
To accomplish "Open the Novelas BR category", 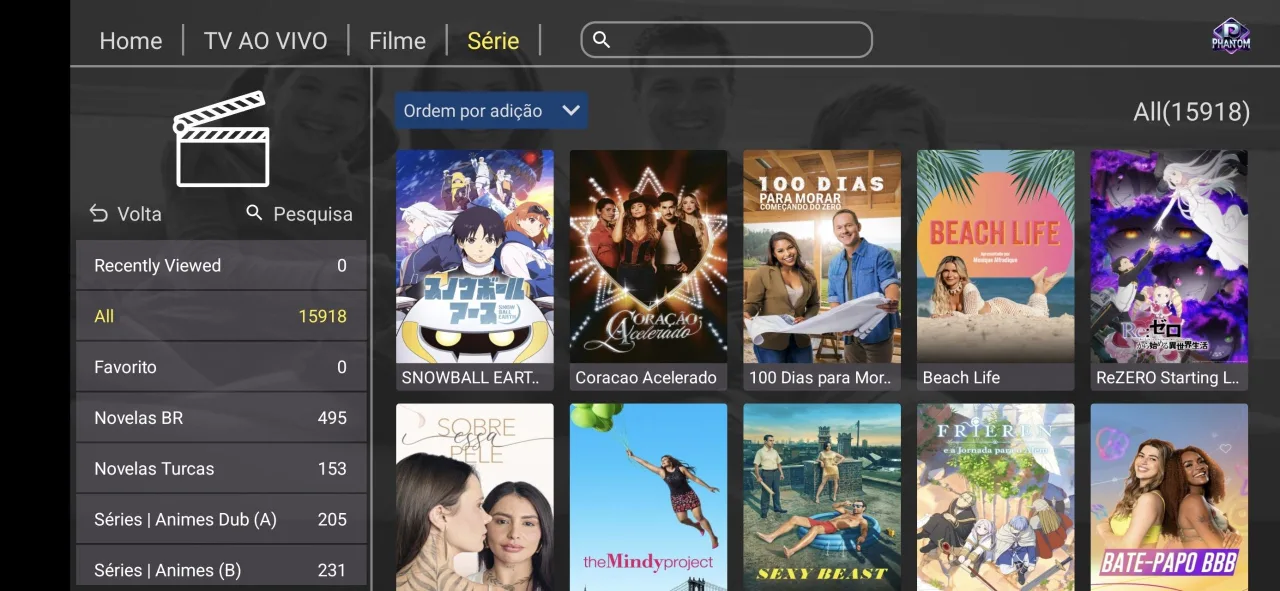I will 221,418.
